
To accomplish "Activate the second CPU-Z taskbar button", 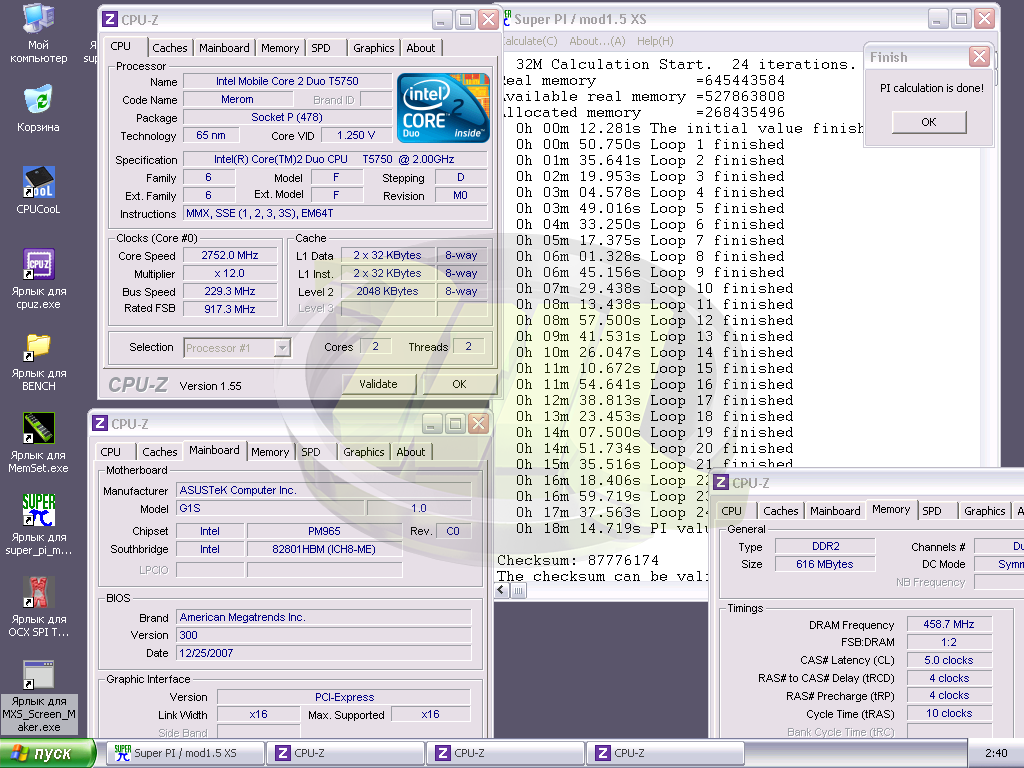I will pyautogui.click(x=505, y=753).
